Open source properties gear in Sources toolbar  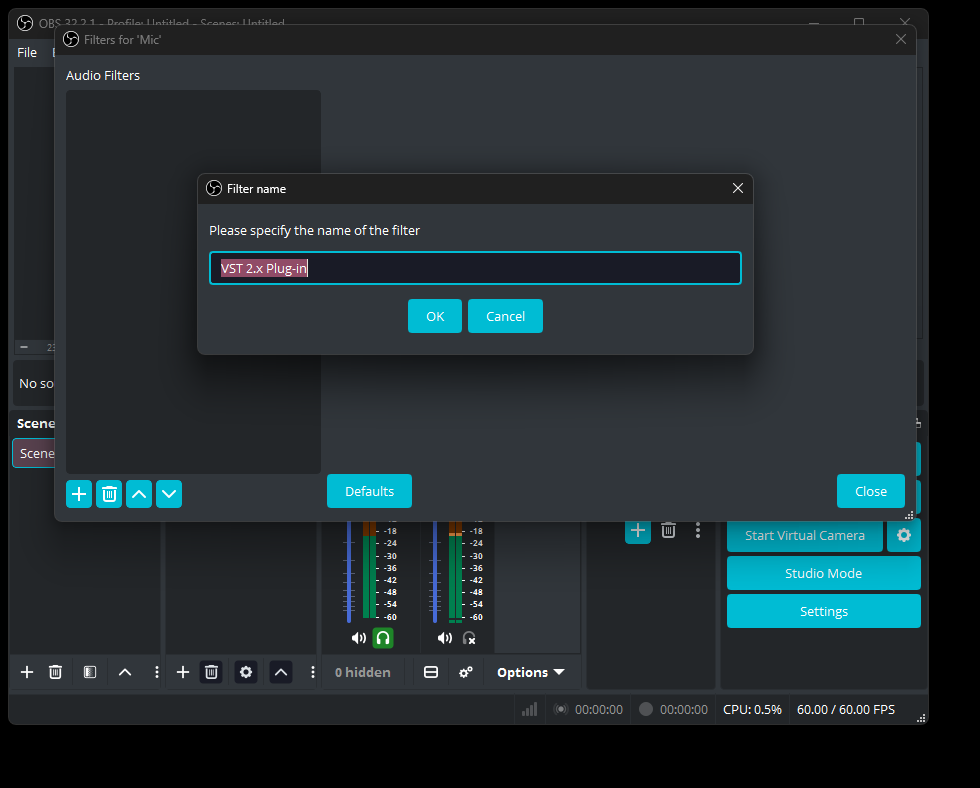point(246,672)
